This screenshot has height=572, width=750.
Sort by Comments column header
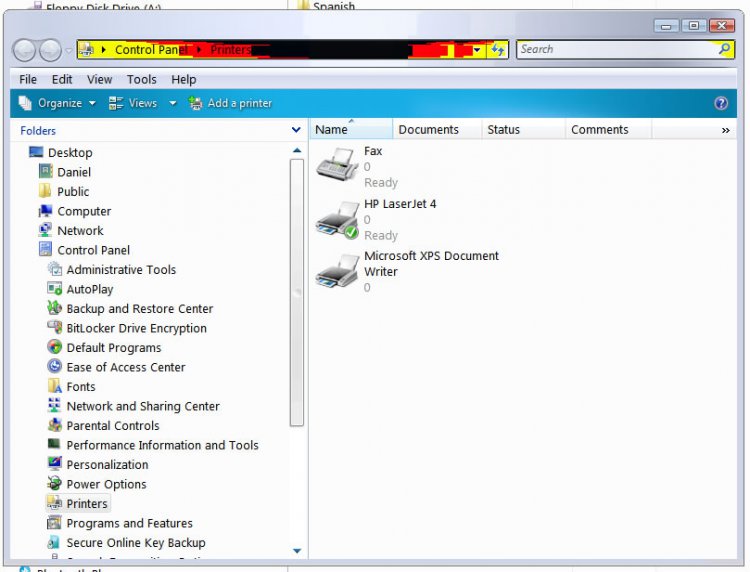pos(608,130)
